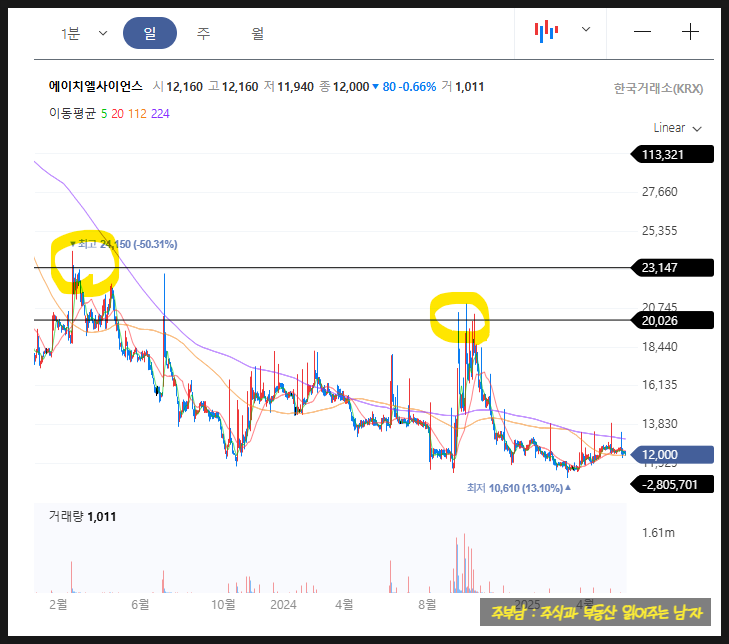Click the 27,660 price axis label
This screenshot has width=729, height=644.
pos(659,192)
